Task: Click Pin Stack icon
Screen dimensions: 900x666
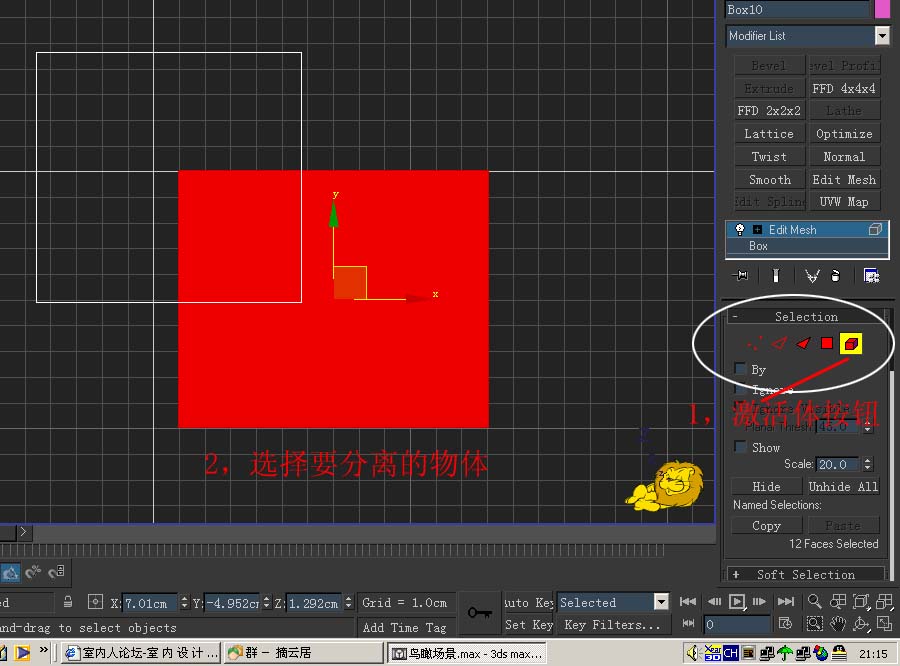Action: point(741,276)
